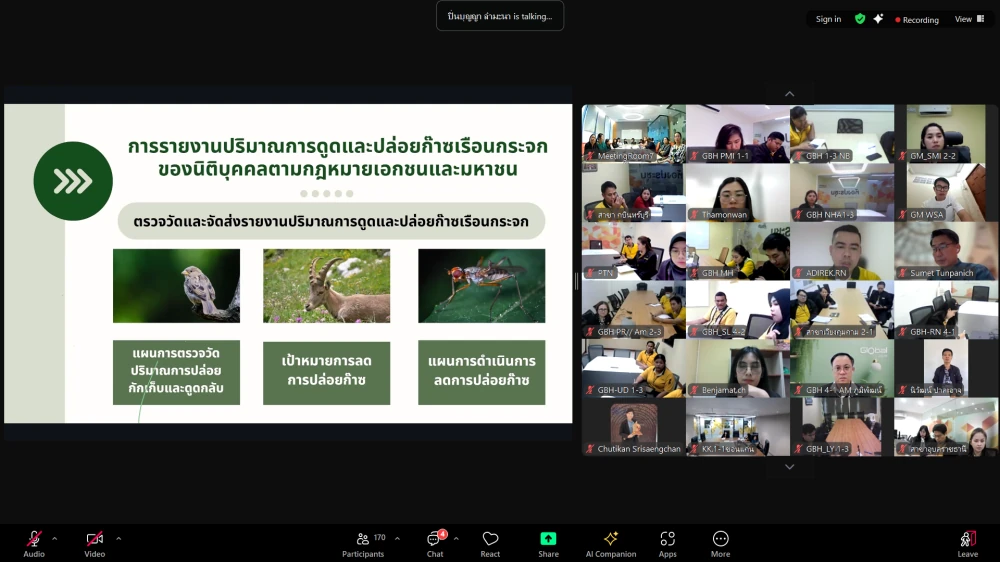Select the GBH MH video tile
Image resolution: width=1000 pixels, height=562 pixels.
(x=738, y=251)
